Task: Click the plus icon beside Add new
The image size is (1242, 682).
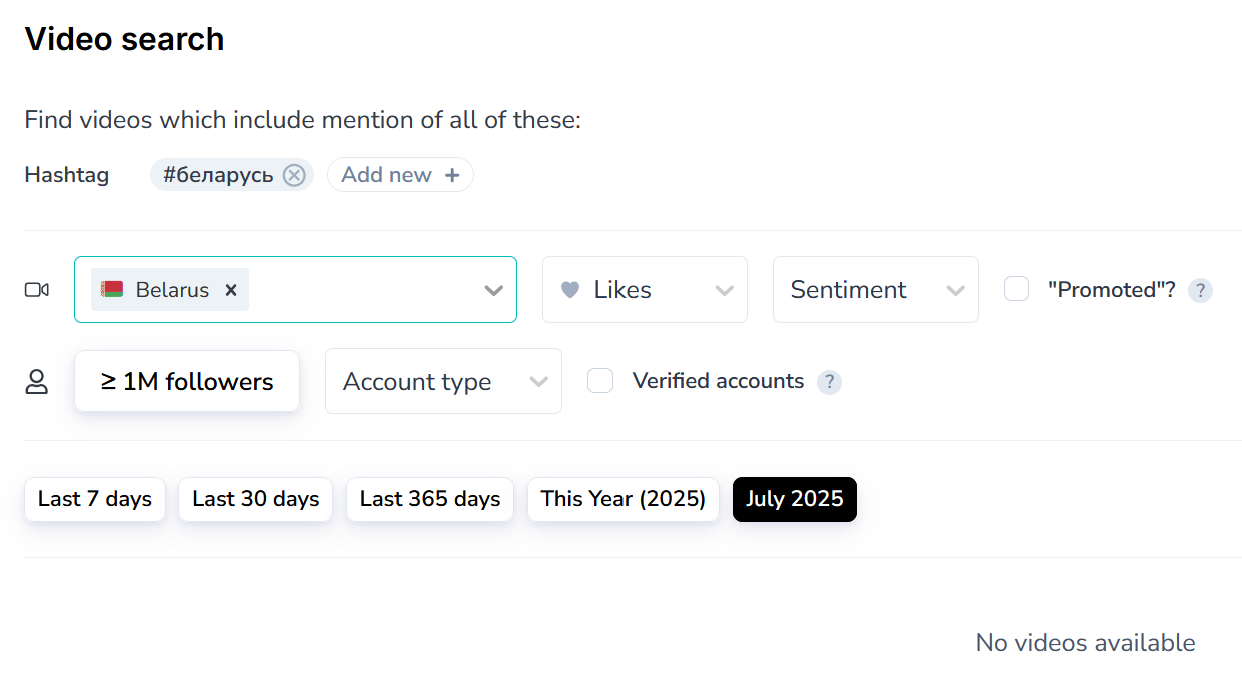Action: tap(452, 175)
